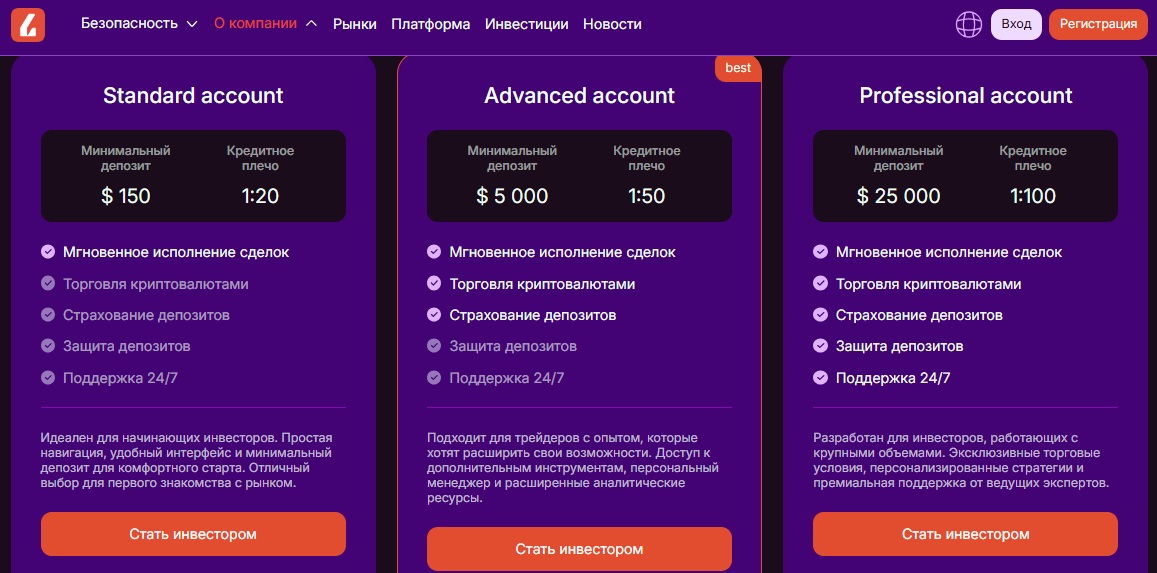
Task: Click checkmark icon beside Standard instant execution
Action: point(48,252)
